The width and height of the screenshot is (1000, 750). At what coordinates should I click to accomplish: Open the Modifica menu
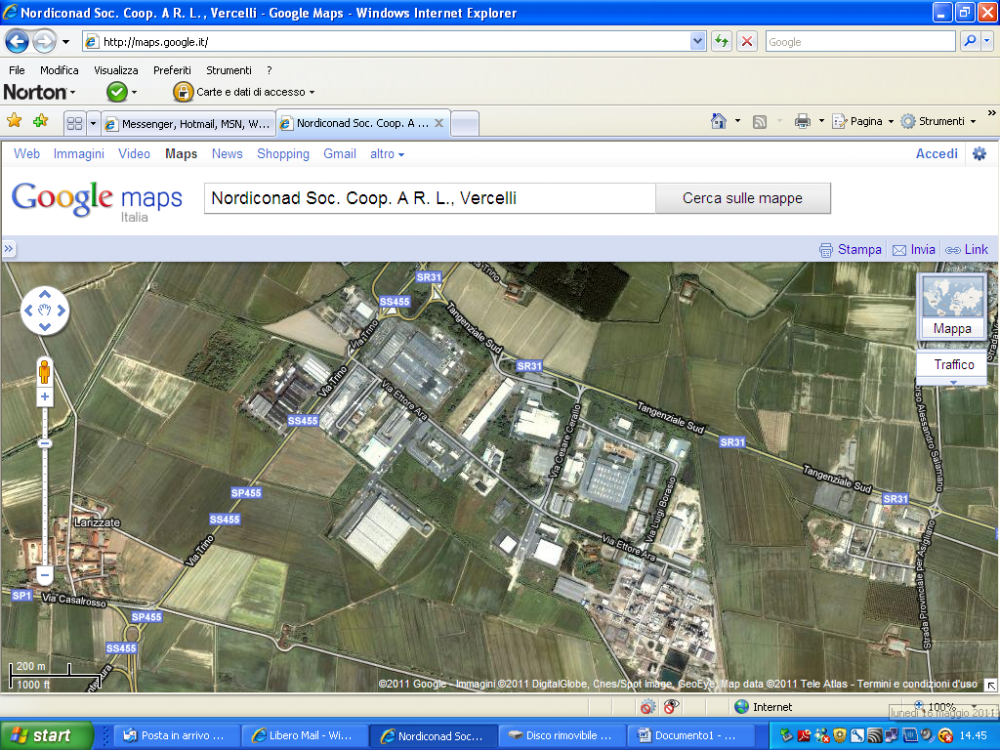click(x=59, y=70)
